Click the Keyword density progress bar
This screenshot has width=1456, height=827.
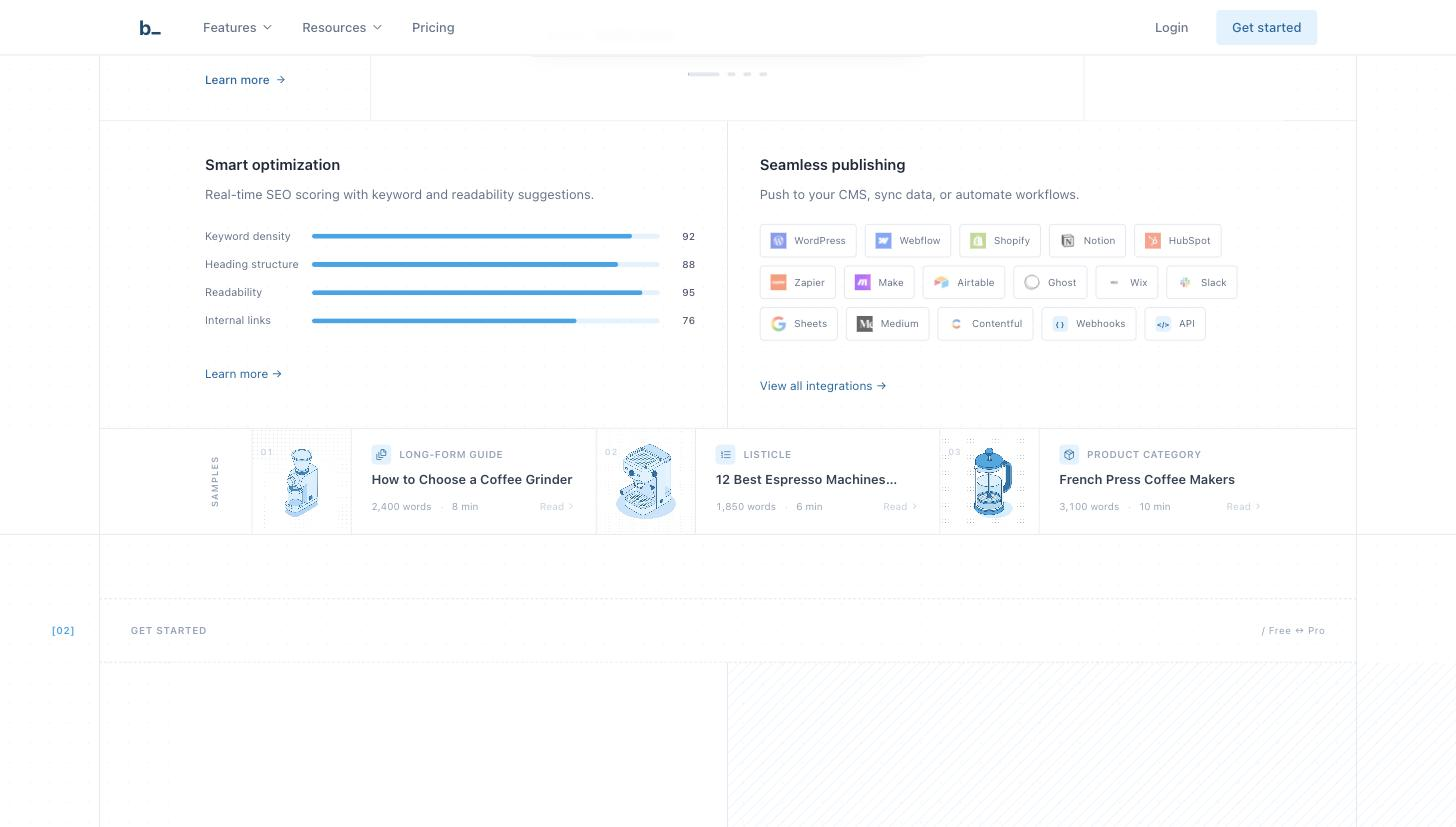486,237
